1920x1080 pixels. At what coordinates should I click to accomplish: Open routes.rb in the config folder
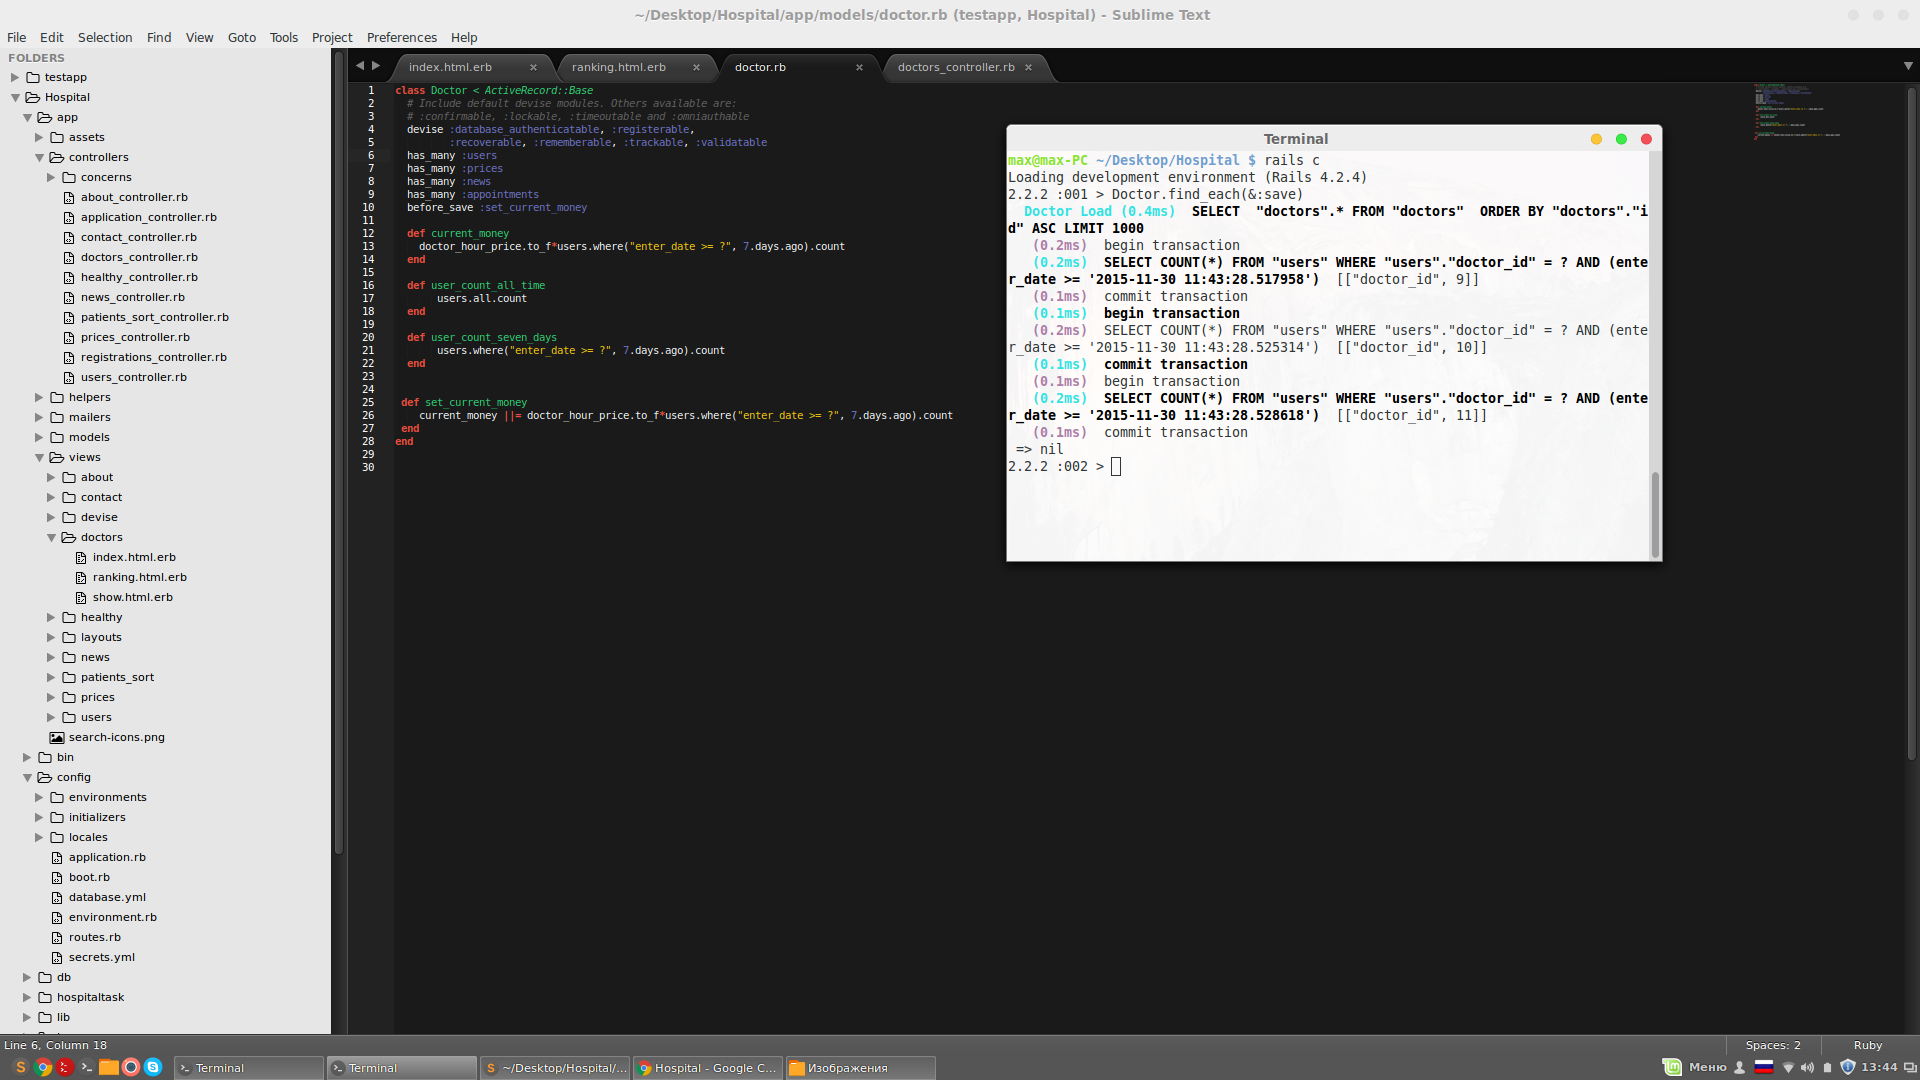click(94, 937)
